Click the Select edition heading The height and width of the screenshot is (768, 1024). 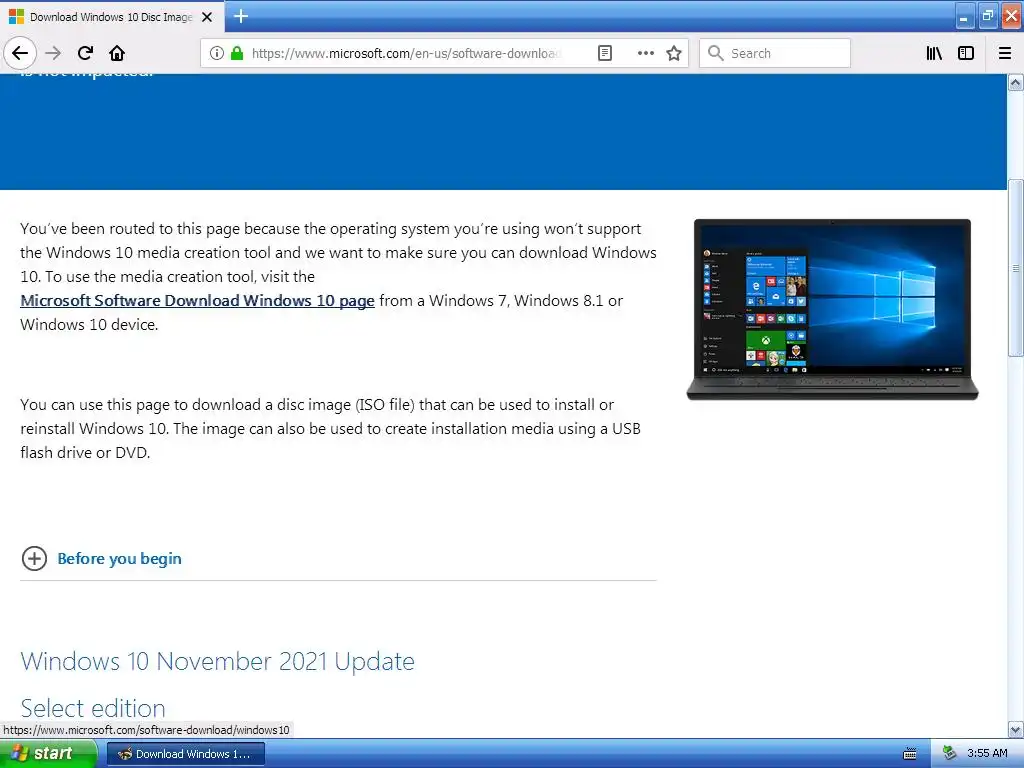(93, 709)
